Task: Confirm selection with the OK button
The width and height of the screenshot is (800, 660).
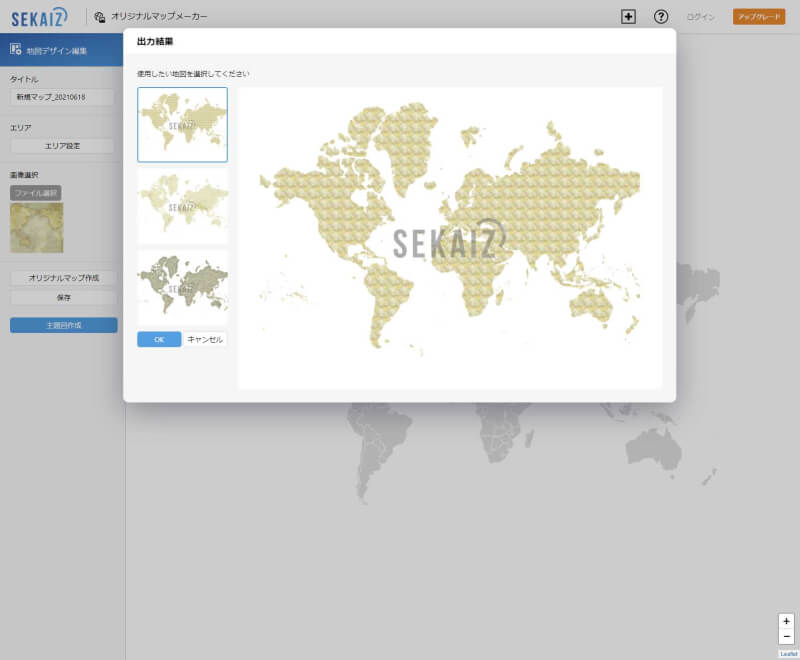Action: point(159,339)
